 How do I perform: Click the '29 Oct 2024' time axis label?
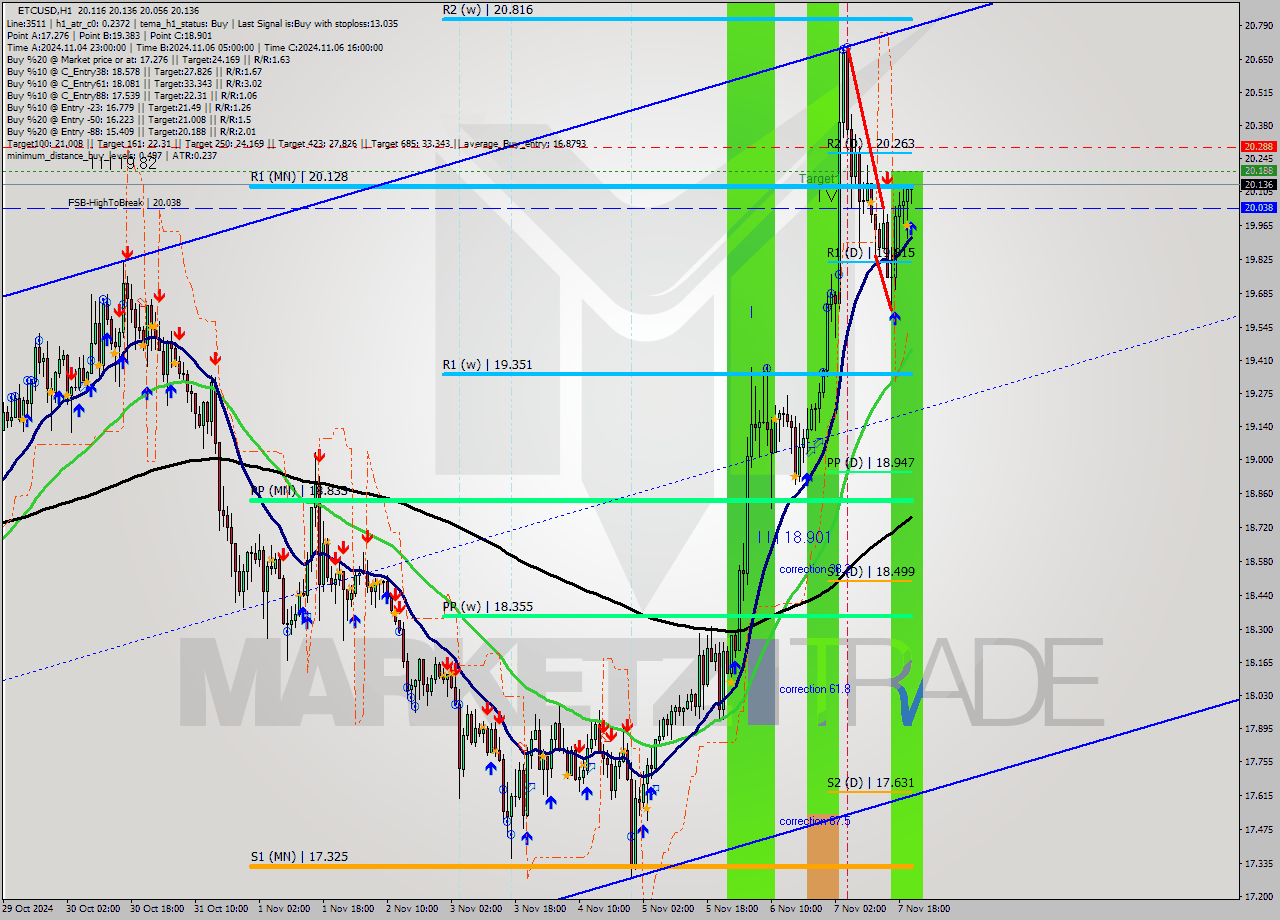pos(26,909)
